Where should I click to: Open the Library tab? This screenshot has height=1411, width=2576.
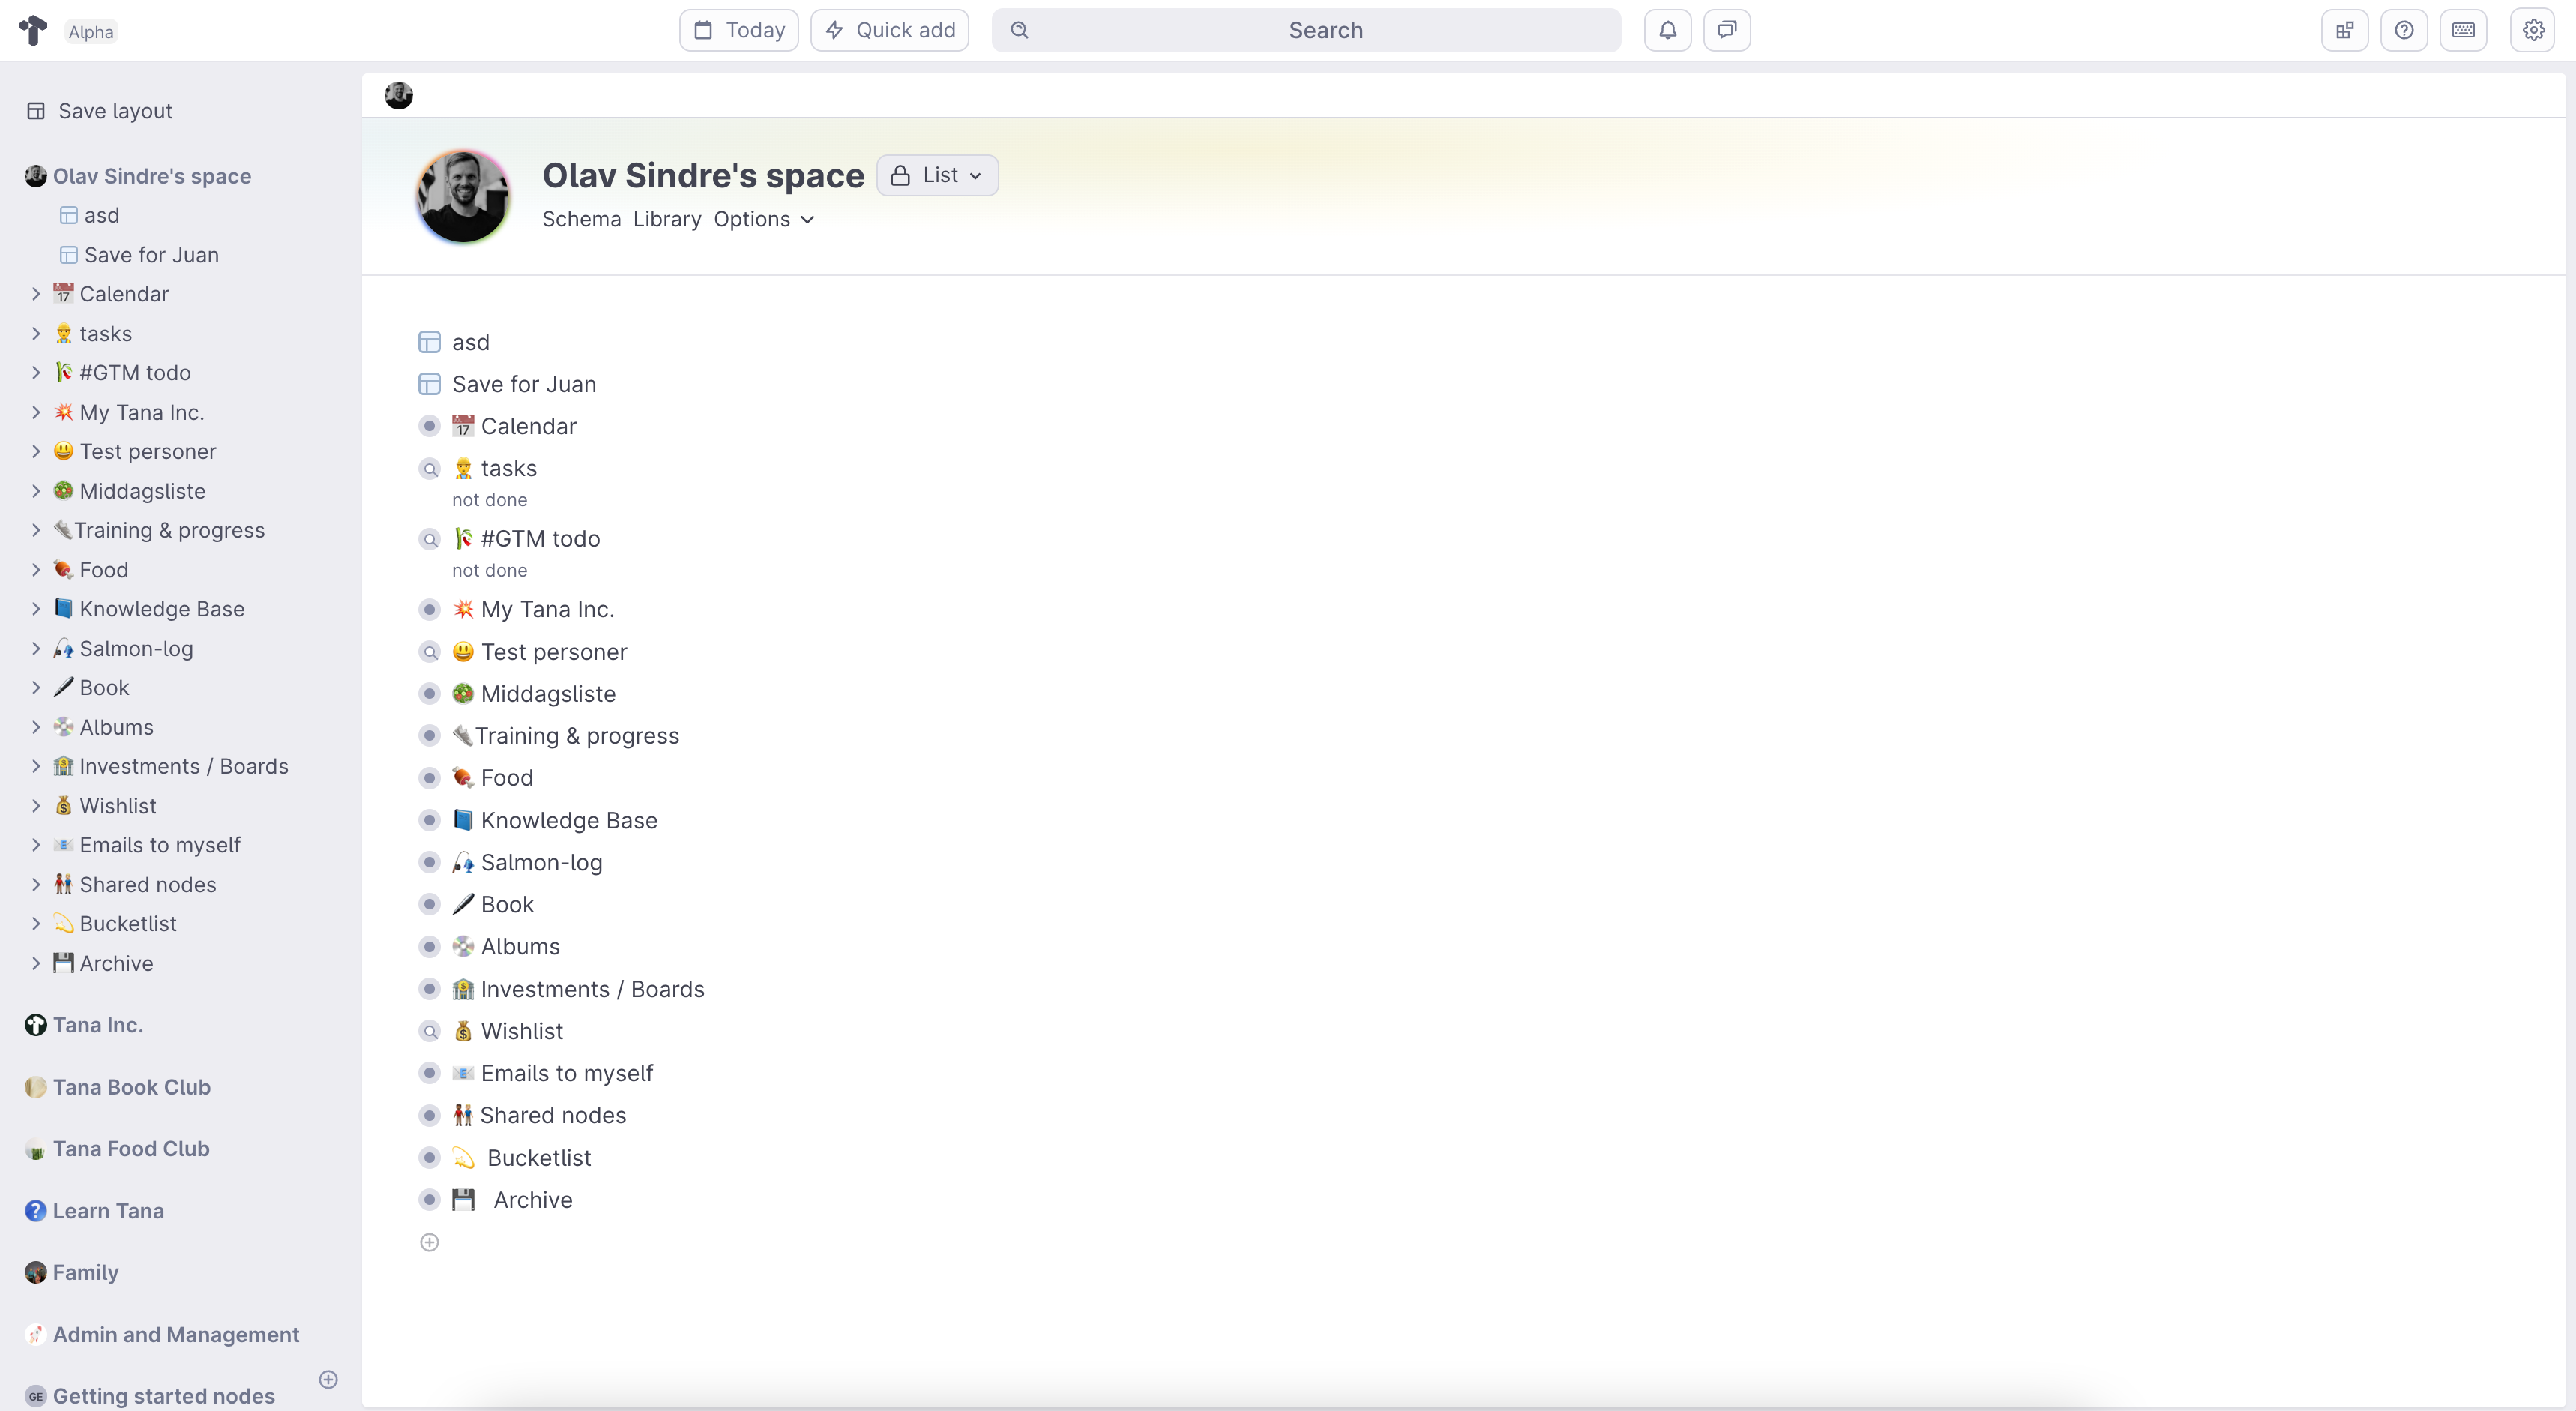click(667, 219)
